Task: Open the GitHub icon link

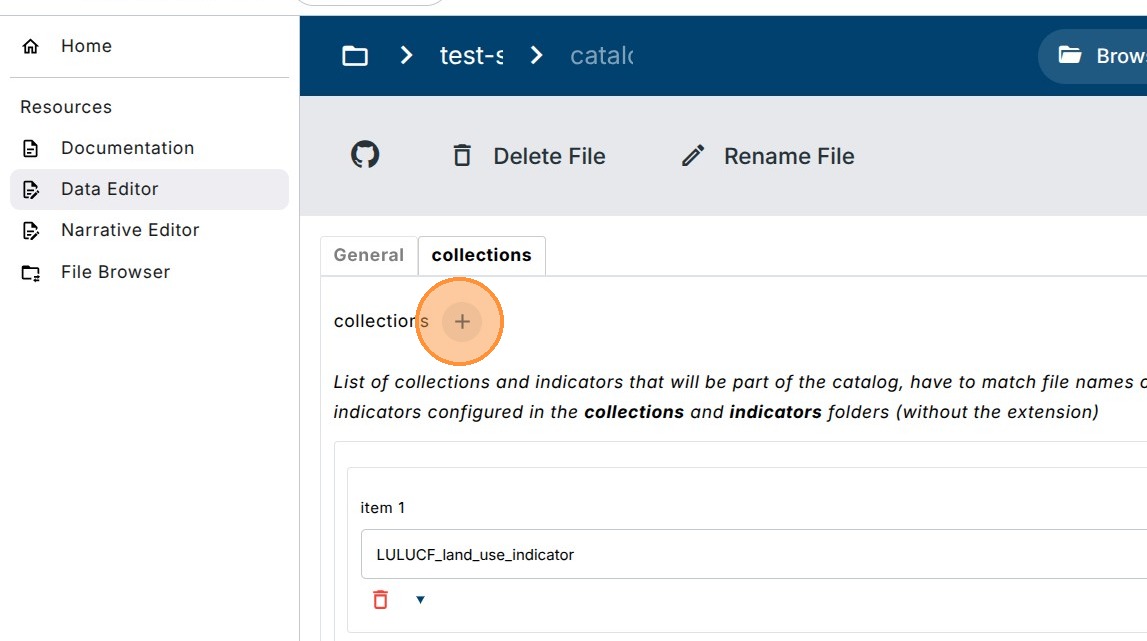Action: (x=365, y=156)
